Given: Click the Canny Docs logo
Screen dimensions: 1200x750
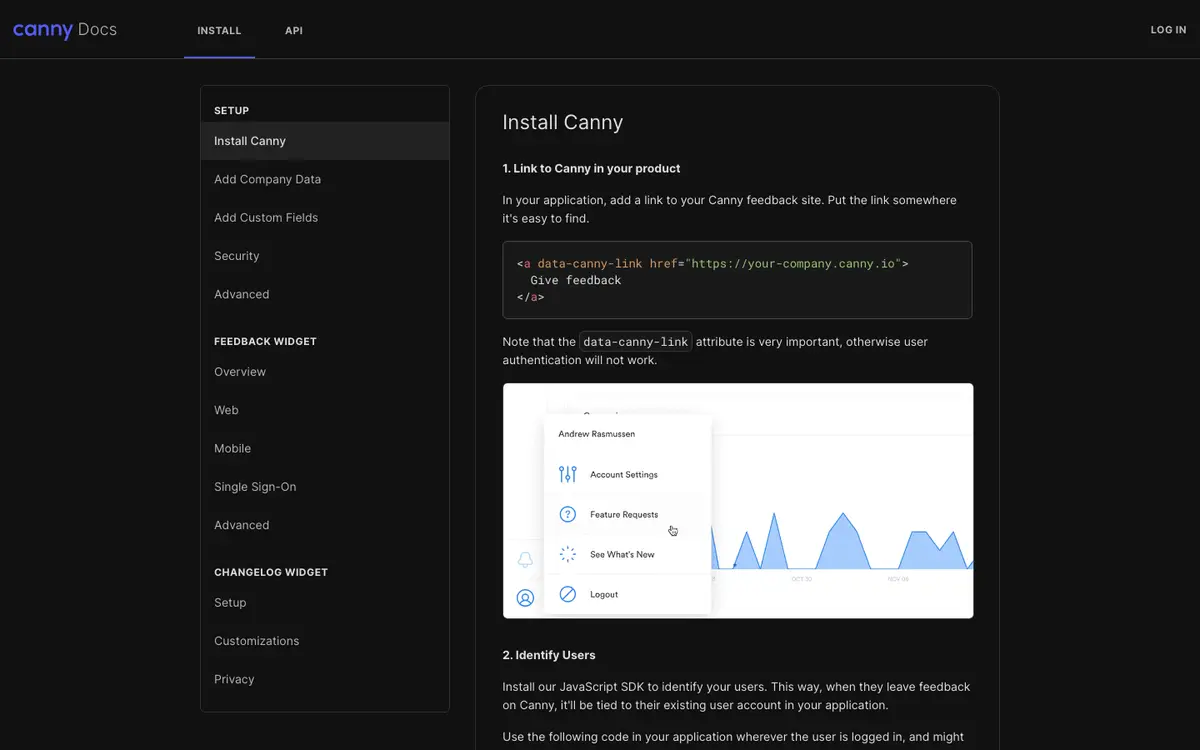Looking at the screenshot, I should click(65, 30).
